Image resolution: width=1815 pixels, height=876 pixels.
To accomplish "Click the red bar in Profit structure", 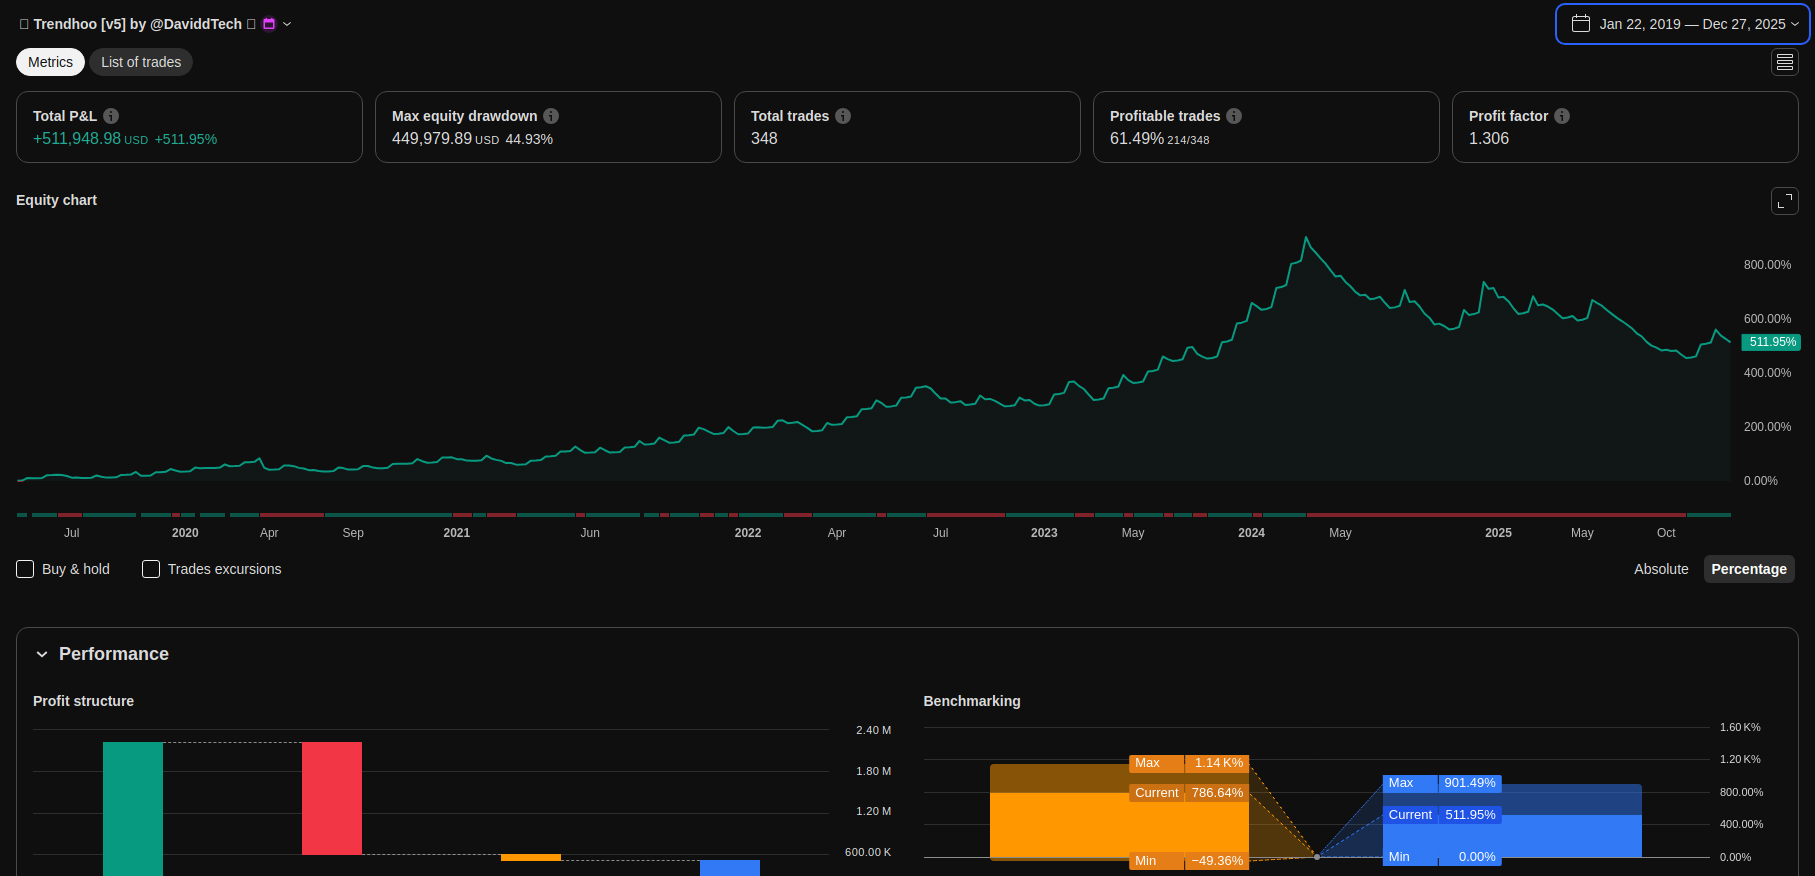I will (x=332, y=798).
